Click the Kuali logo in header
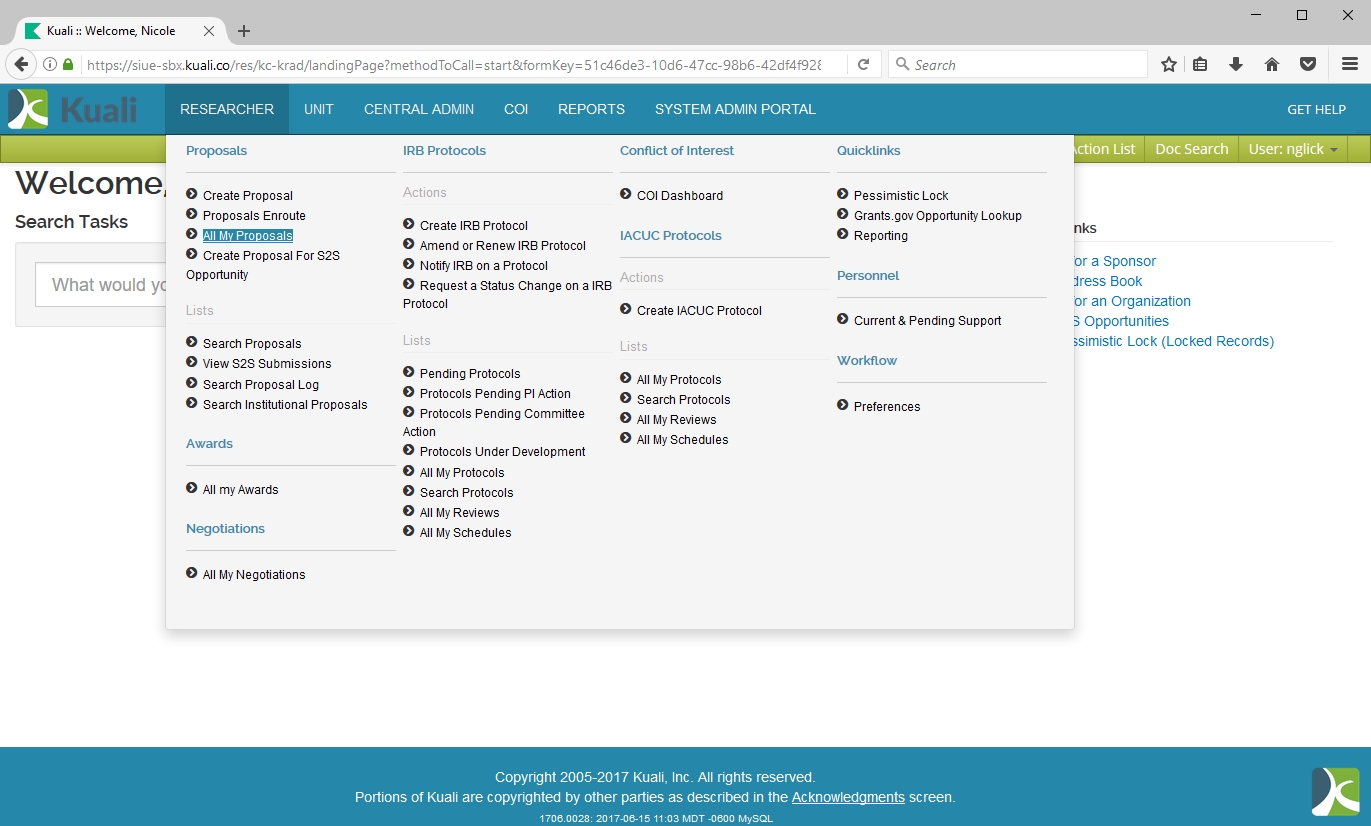1371x826 pixels. [72, 109]
